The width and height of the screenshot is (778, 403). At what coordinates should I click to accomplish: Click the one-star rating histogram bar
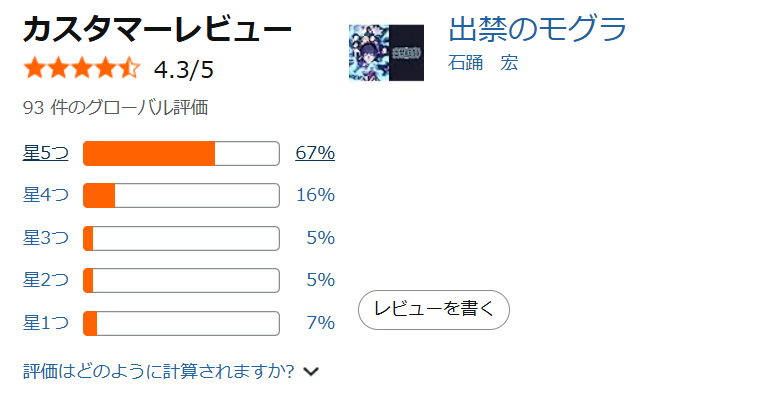pos(182,324)
